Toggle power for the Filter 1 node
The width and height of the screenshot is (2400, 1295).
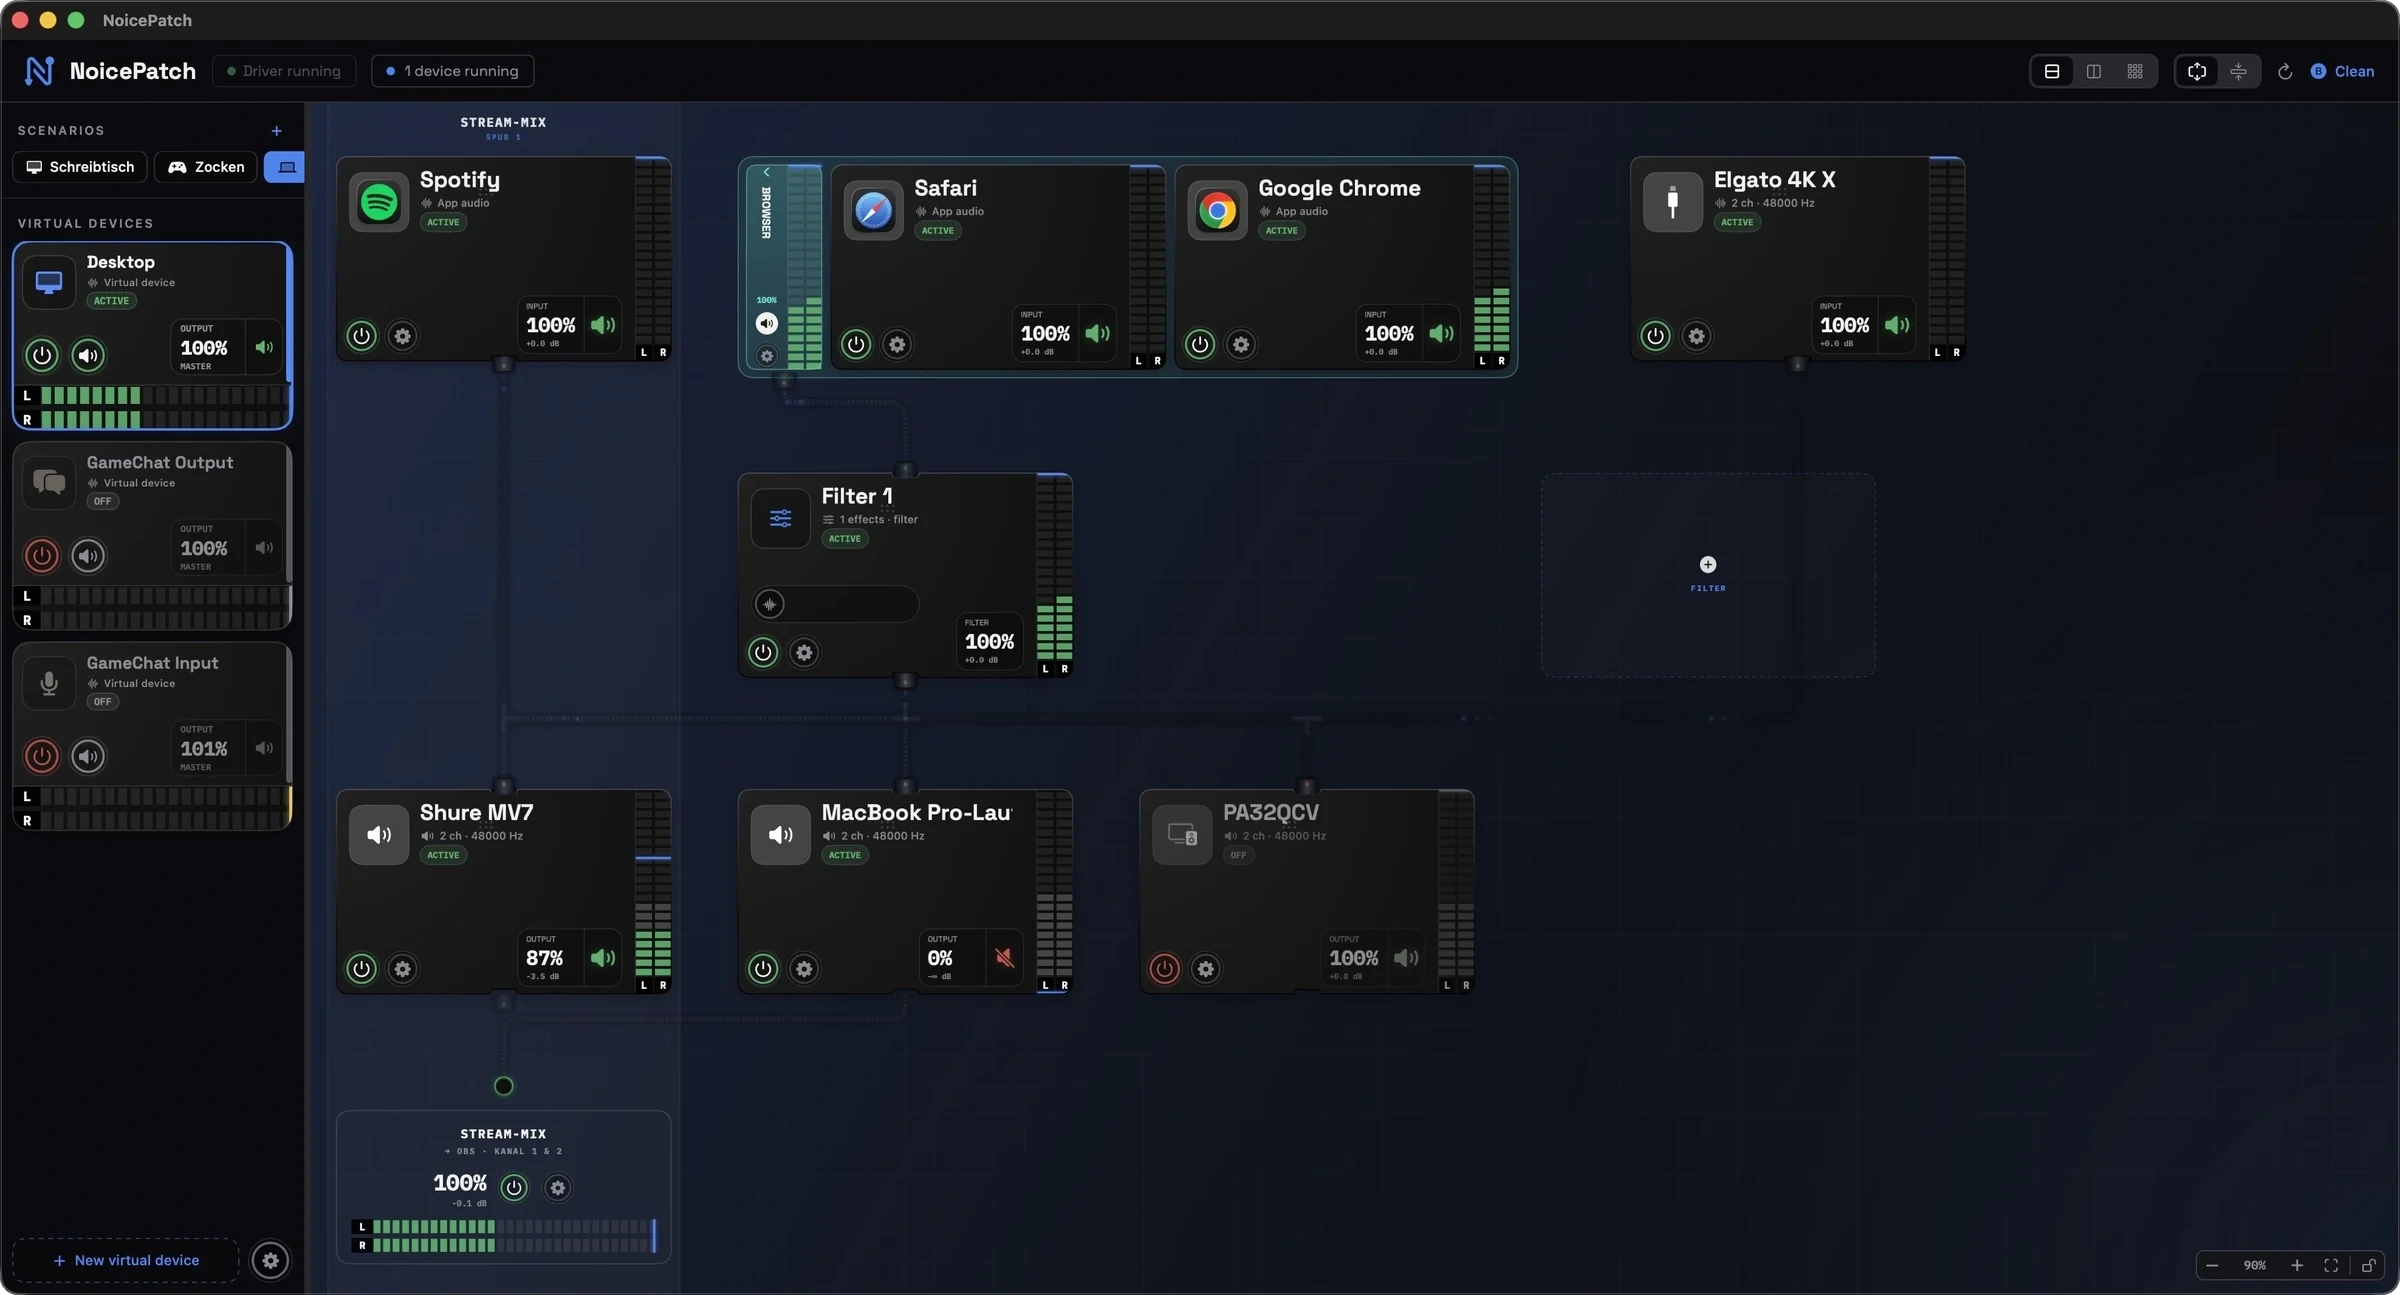[x=763, y=653]
